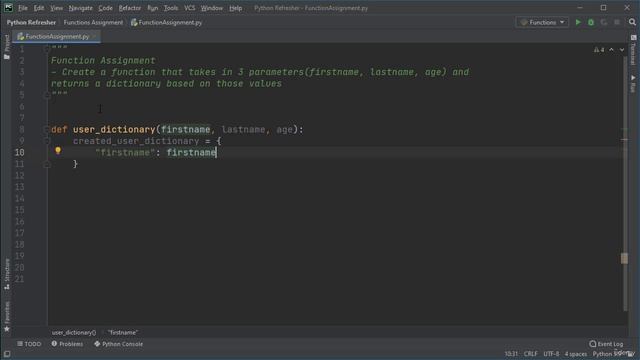Click the yellow intention lightbulb on line 10
The width and height of the screenshot is (640, 360).
[58, 151]
